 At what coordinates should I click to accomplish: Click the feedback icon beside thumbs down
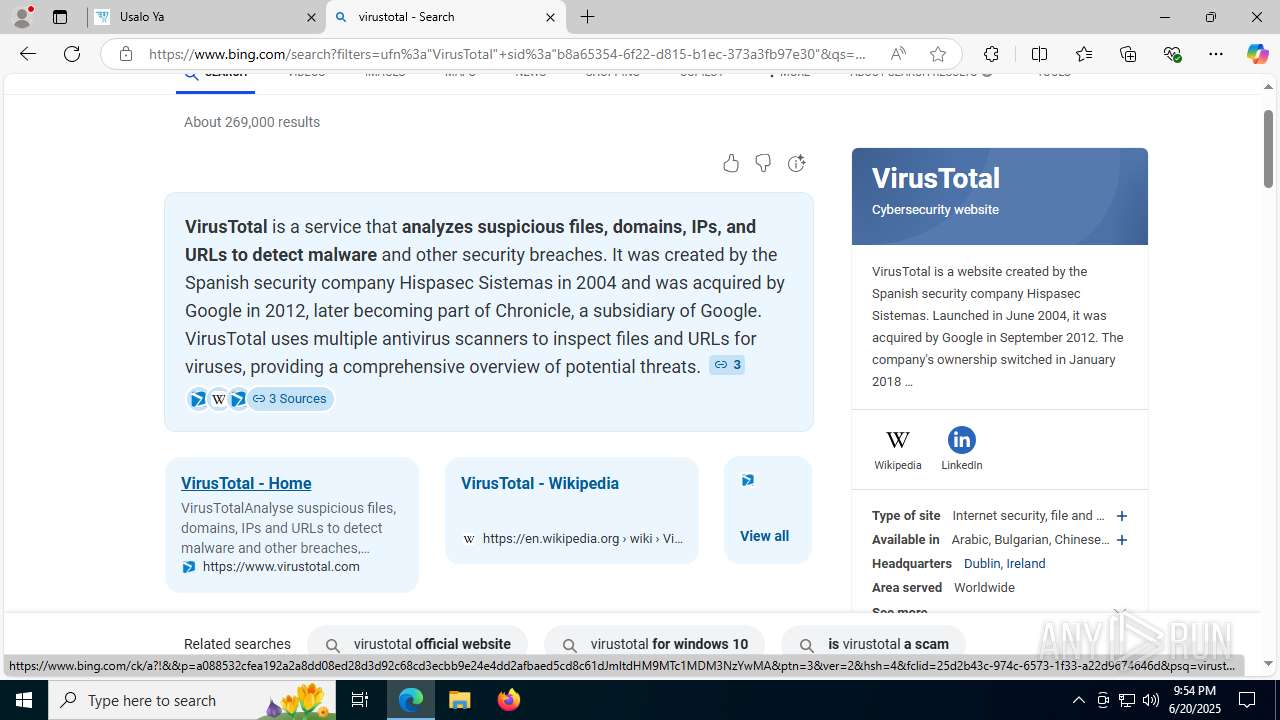point(796,163)
